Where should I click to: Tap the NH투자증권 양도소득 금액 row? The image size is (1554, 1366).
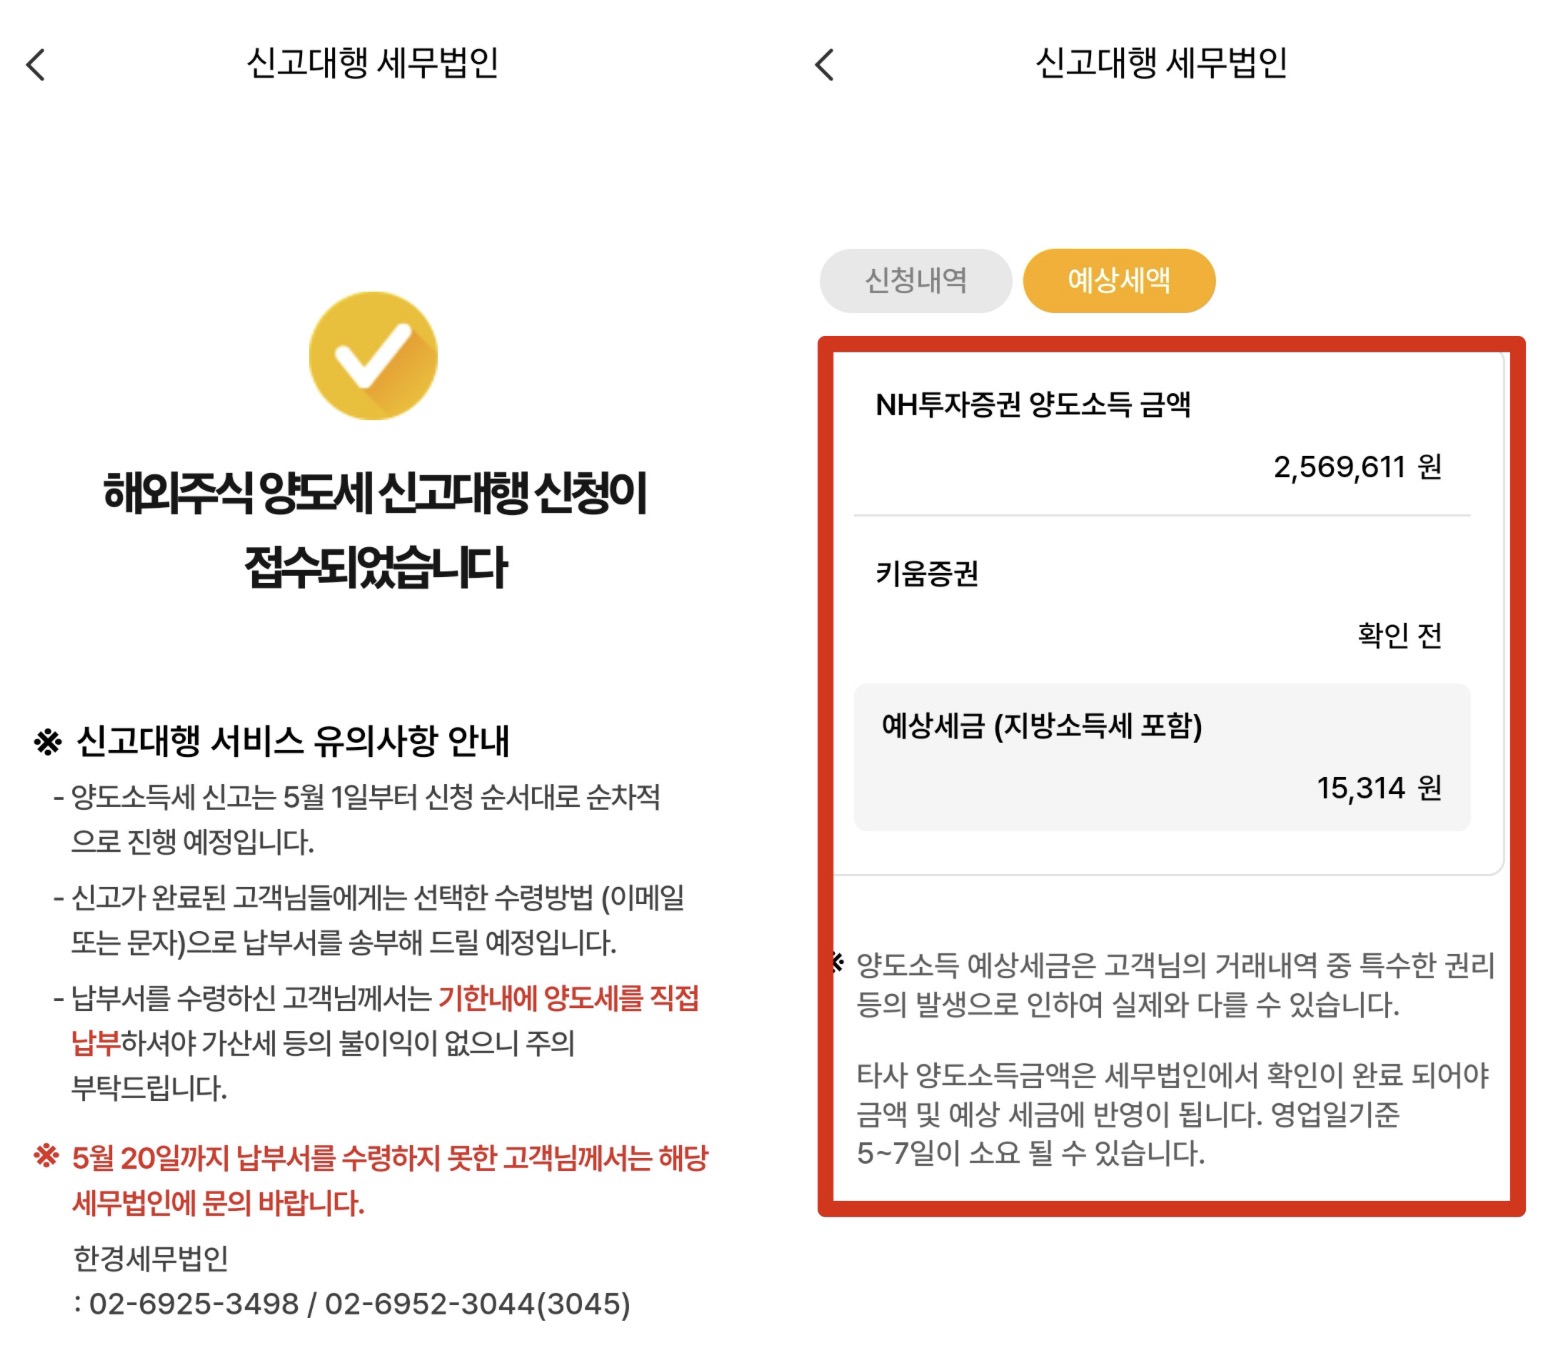[1162, 435]
